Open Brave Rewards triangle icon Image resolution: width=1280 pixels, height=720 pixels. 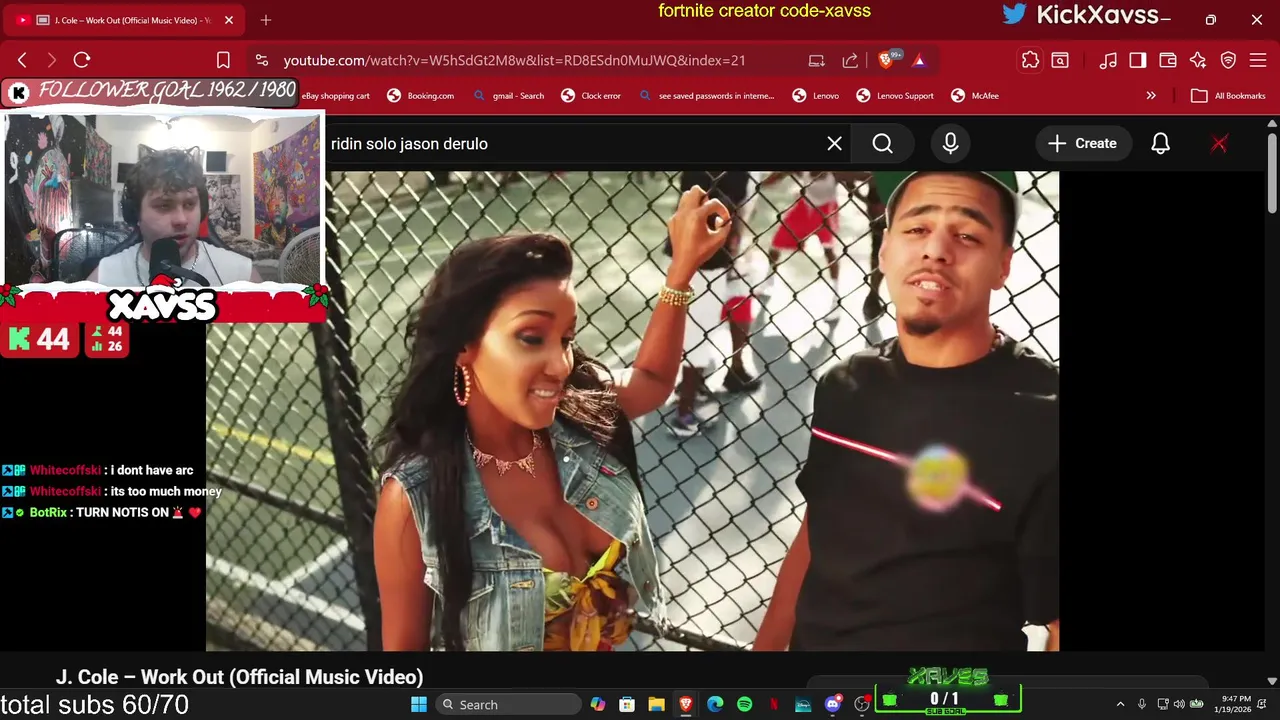(x=919, y=60)
